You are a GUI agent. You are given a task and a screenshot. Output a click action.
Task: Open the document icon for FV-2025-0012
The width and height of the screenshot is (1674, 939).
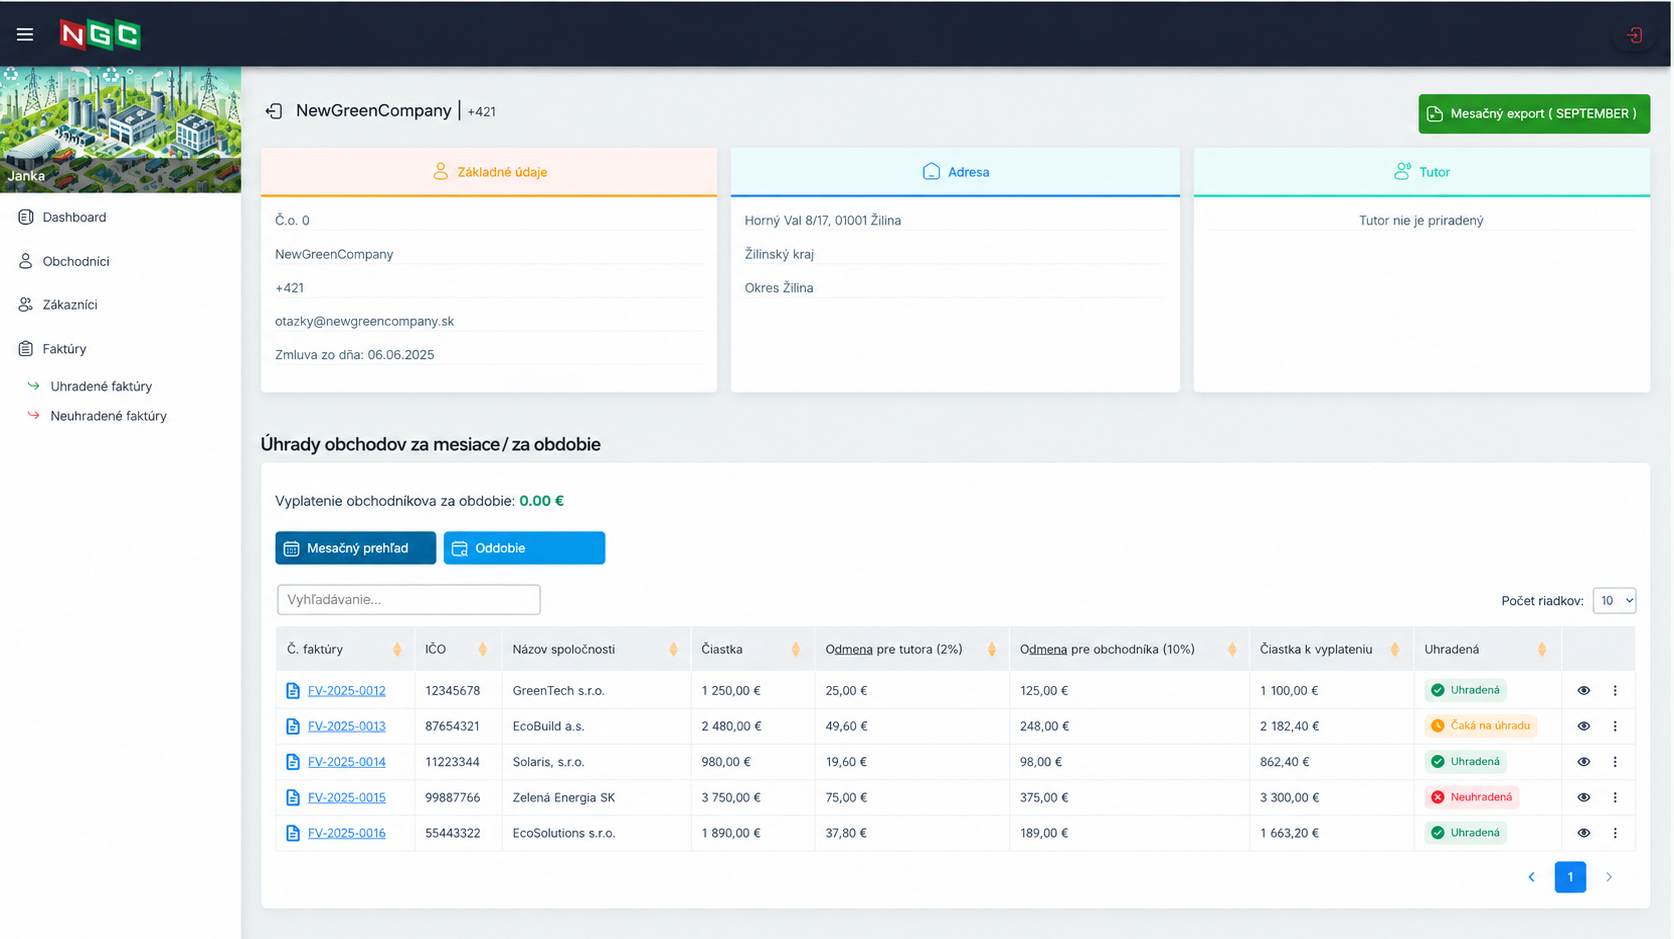click(293, 691)
